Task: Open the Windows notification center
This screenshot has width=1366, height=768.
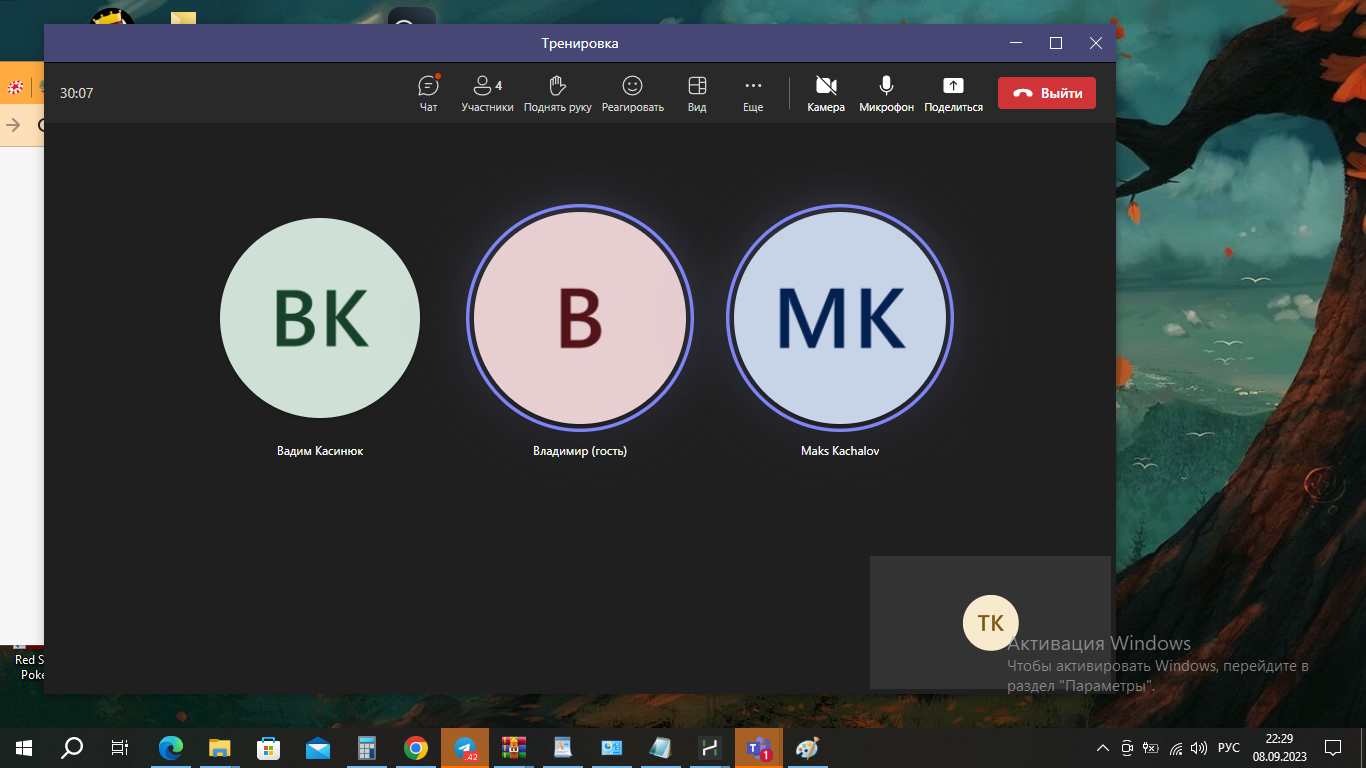Action: click(x=1333, y=747)
